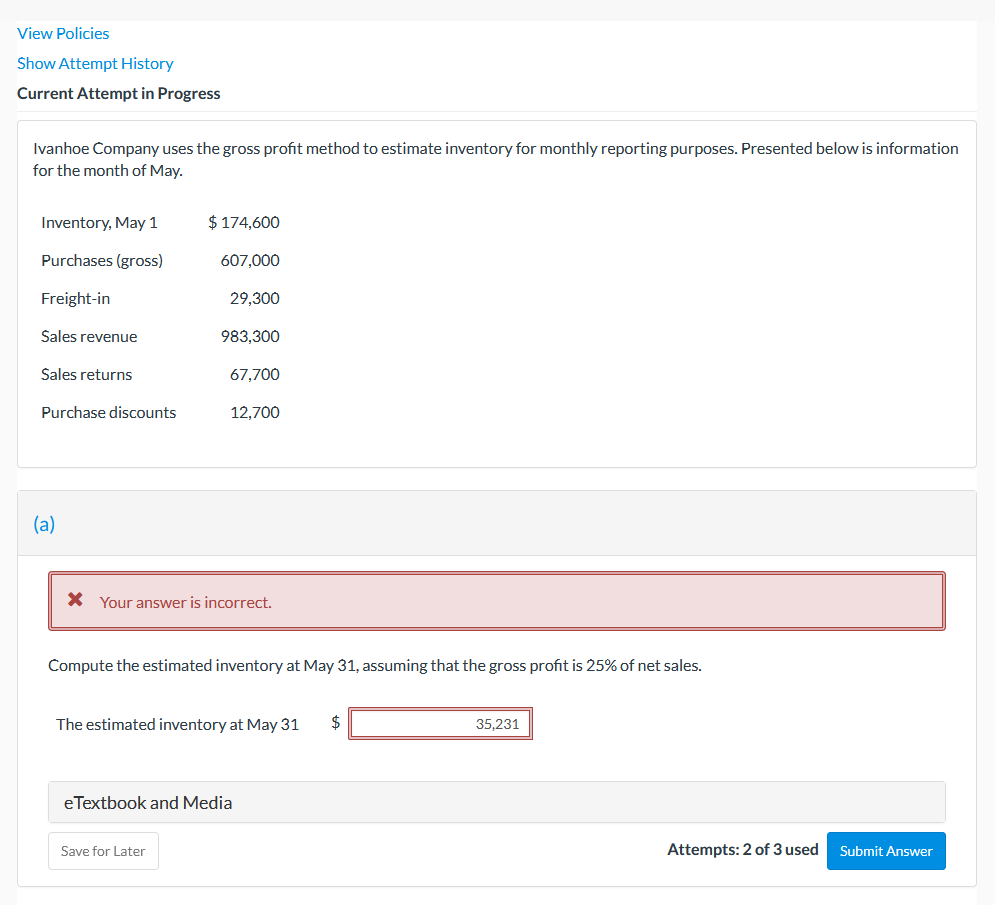The image size is (995, 905).
Task: Click the red X error icon
Action: click(x=74, y=600)
